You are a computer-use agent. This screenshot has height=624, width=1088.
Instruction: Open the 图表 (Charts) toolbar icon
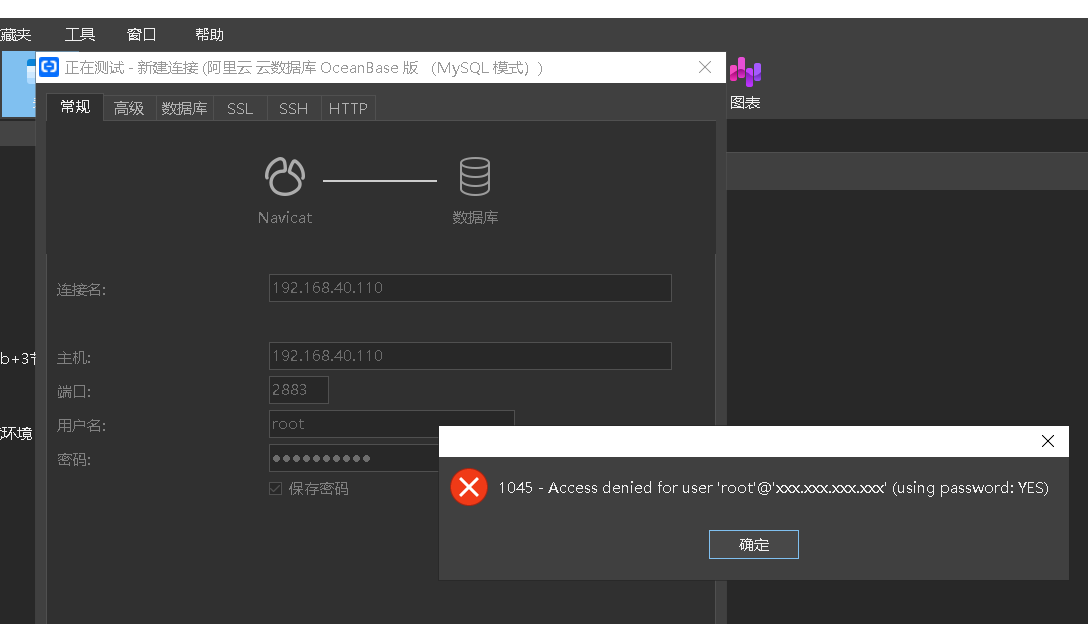pos(745,82)
